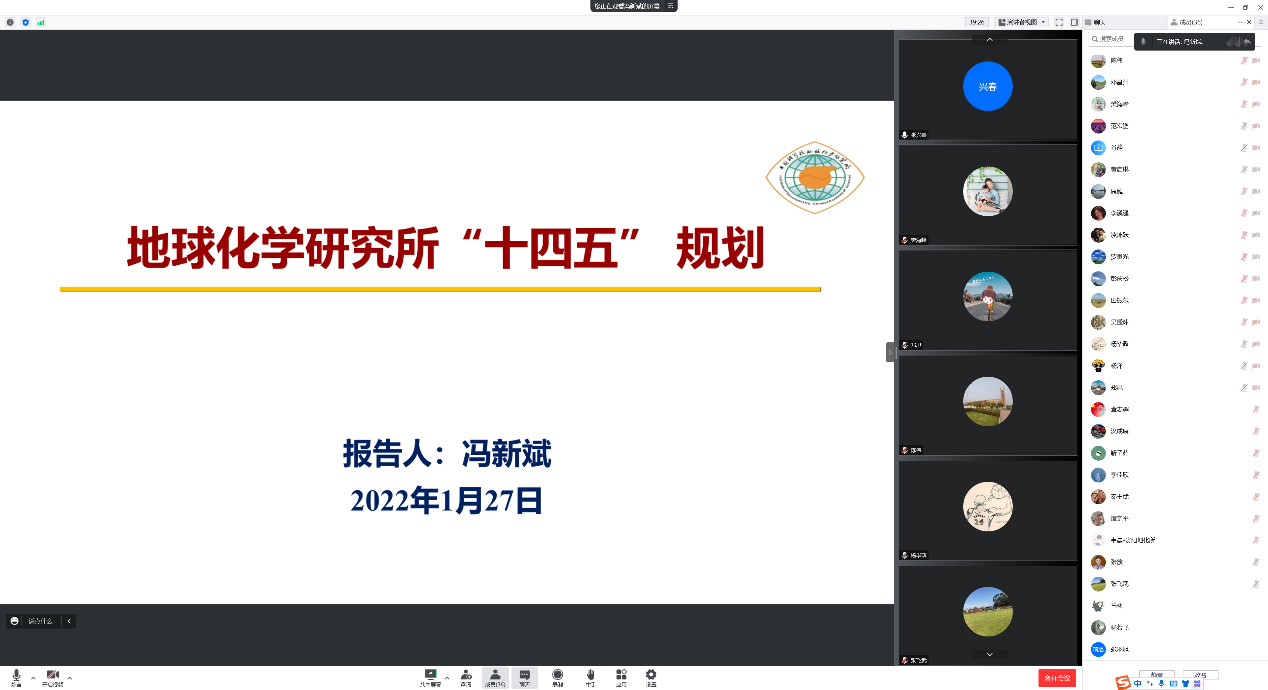Collapse the video strip using side handle
1268x690 pixels.
pyautogui.click(x=890, y=352)
